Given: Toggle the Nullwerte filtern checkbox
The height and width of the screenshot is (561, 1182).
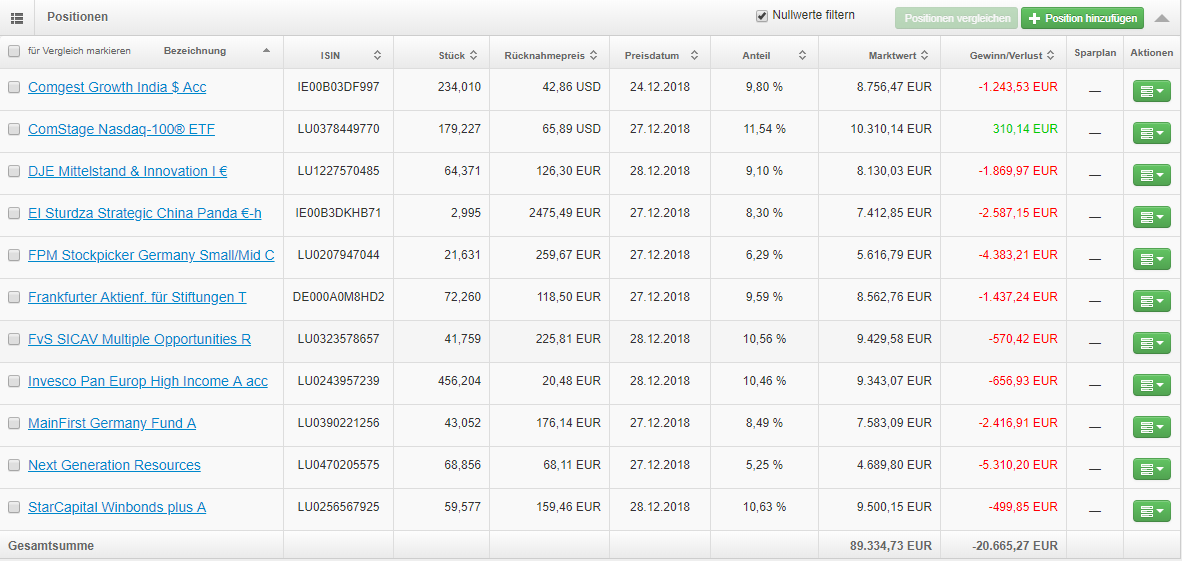Looking at the screenshot, I should pos(761,16).
